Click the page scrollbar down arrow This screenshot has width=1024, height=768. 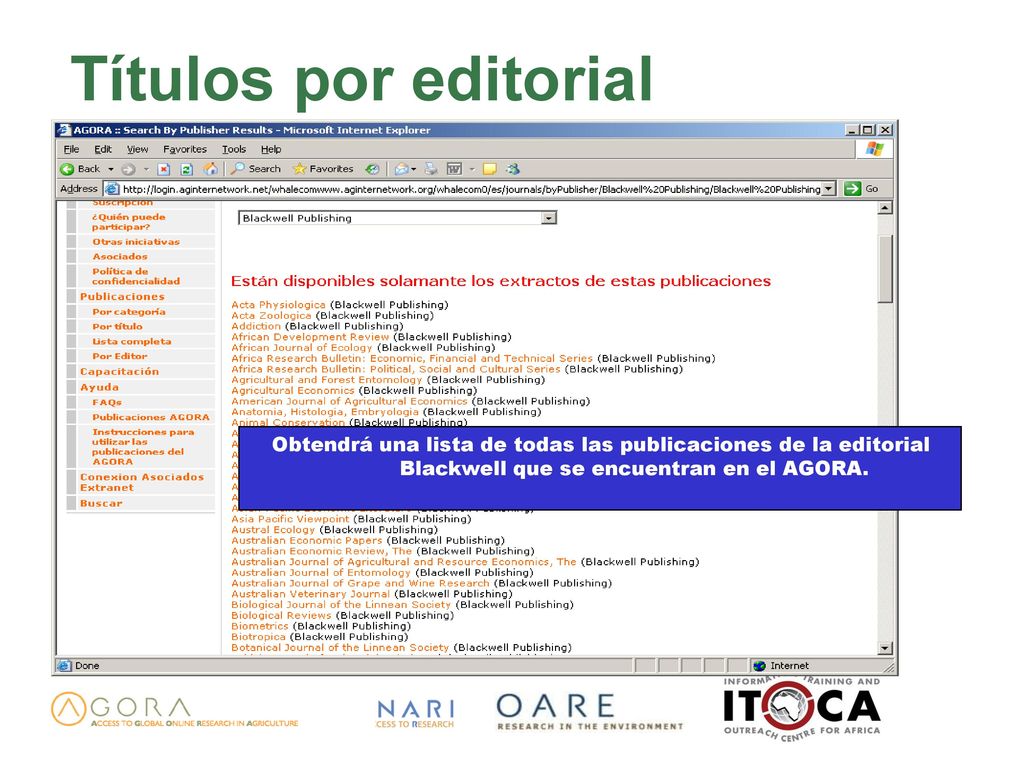[885, 648]
